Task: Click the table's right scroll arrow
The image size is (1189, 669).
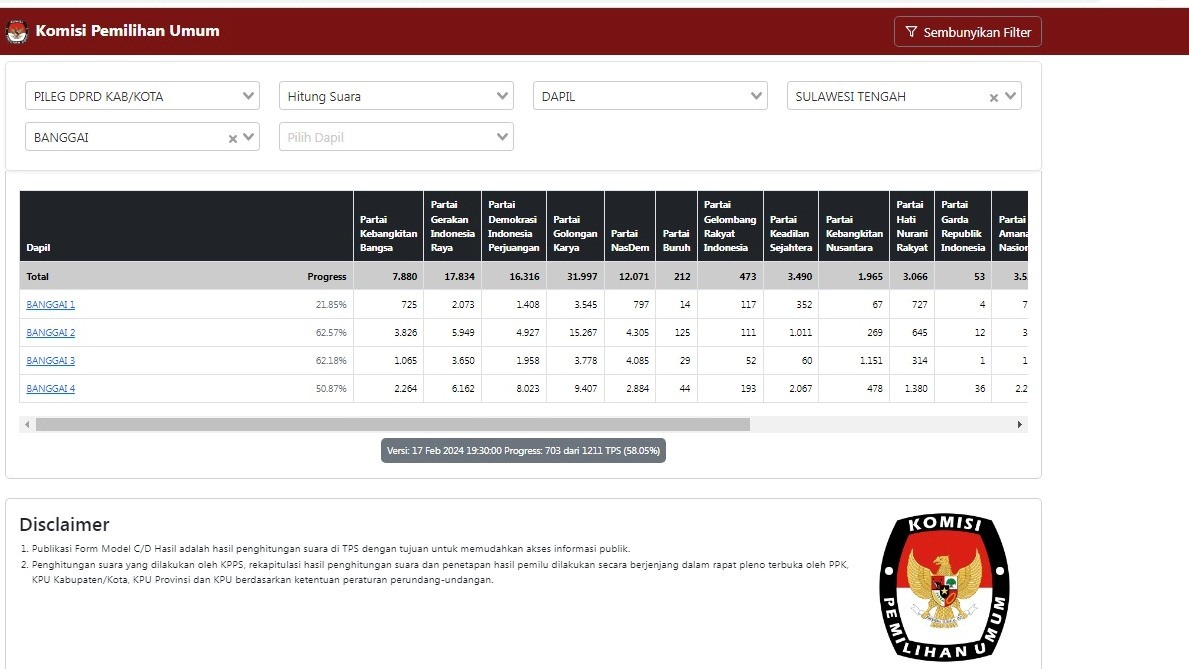Action: click(1020, 425)
